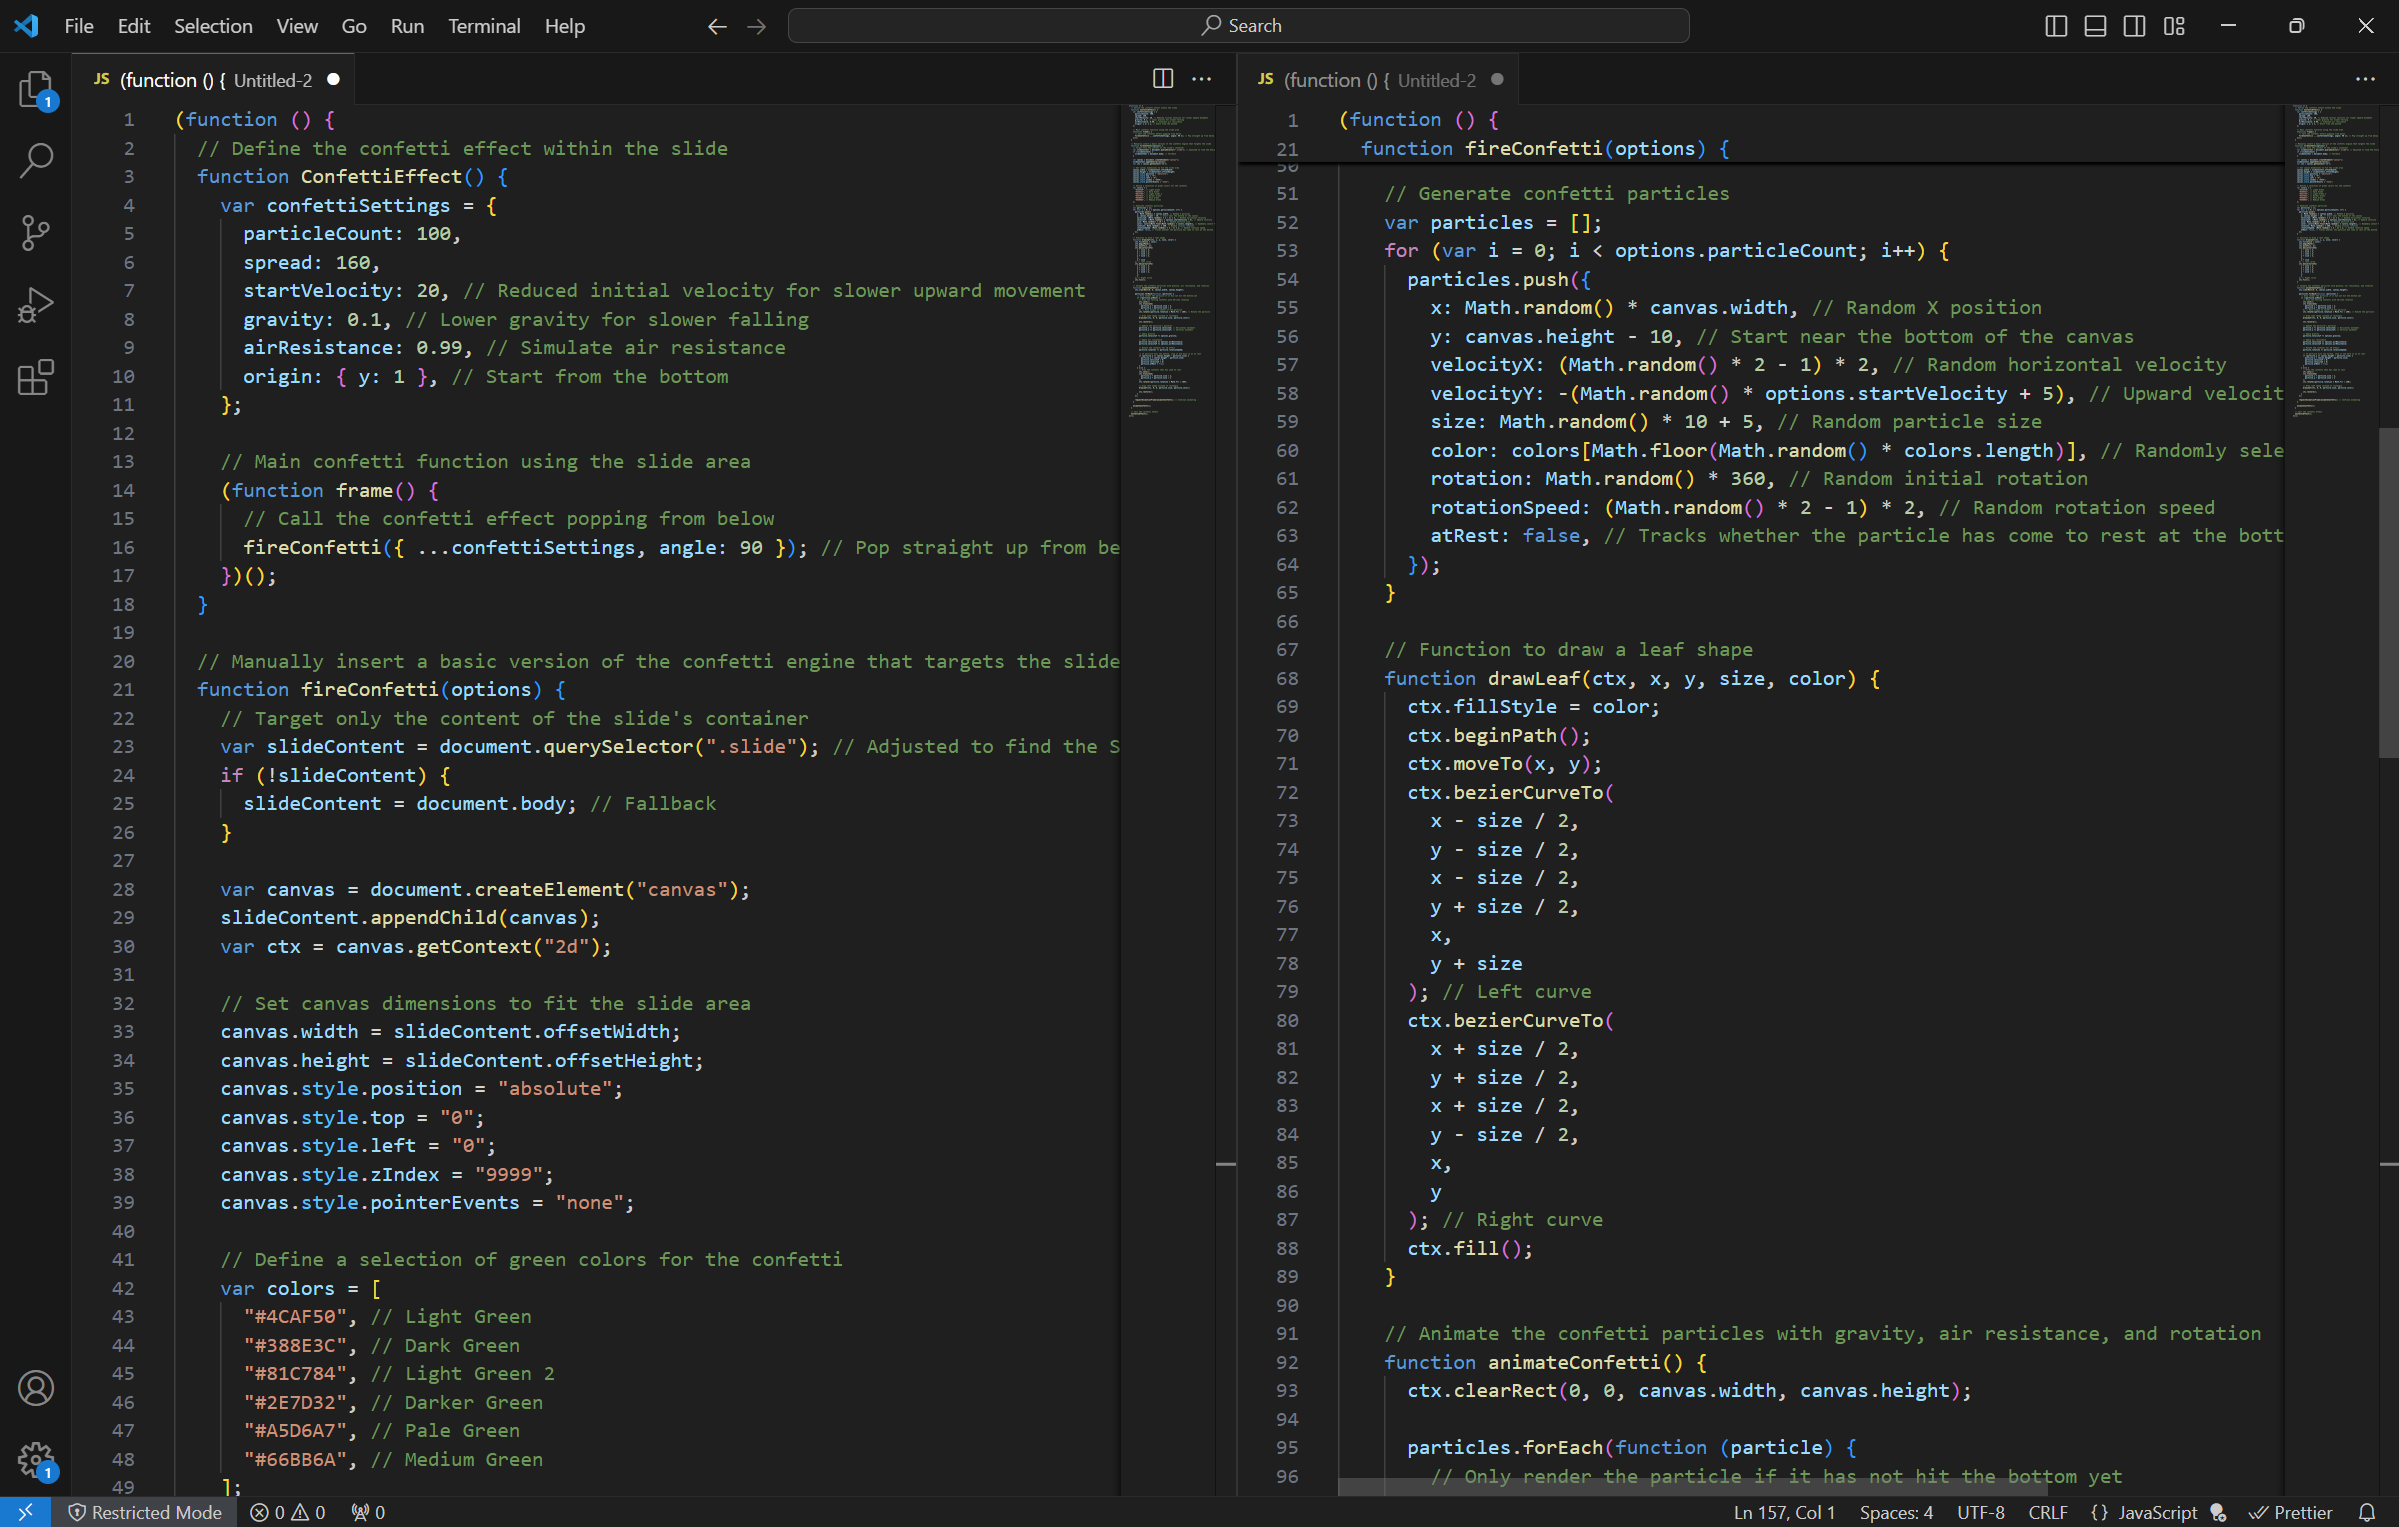
Task: Open the Manage gear icon
Action: tap(36, 1460)
